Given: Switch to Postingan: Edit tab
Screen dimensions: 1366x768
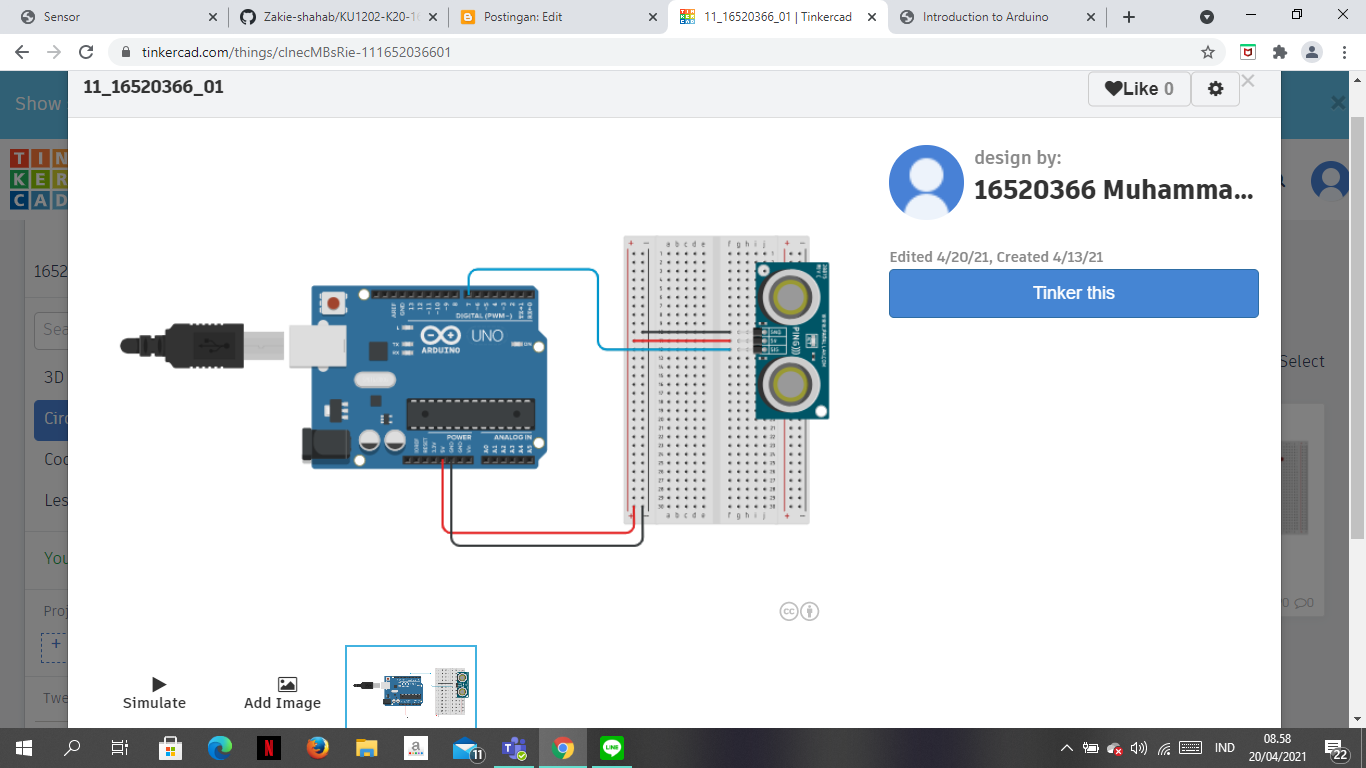Looking at the screenshot, I should coord(558,17).
